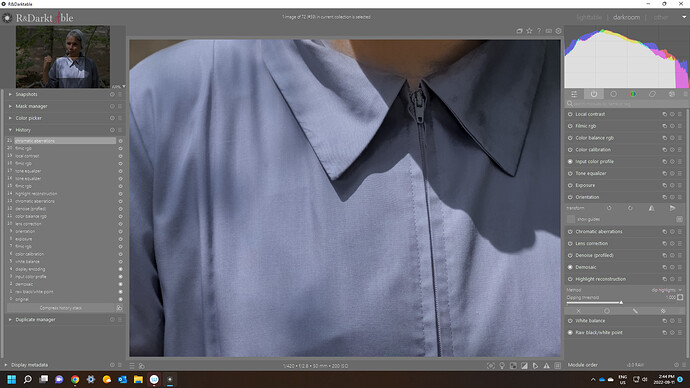This screenshot has width=690, height=388.
Task: Flip horizontally in Orientation transform
Action: tap(651, 208)
